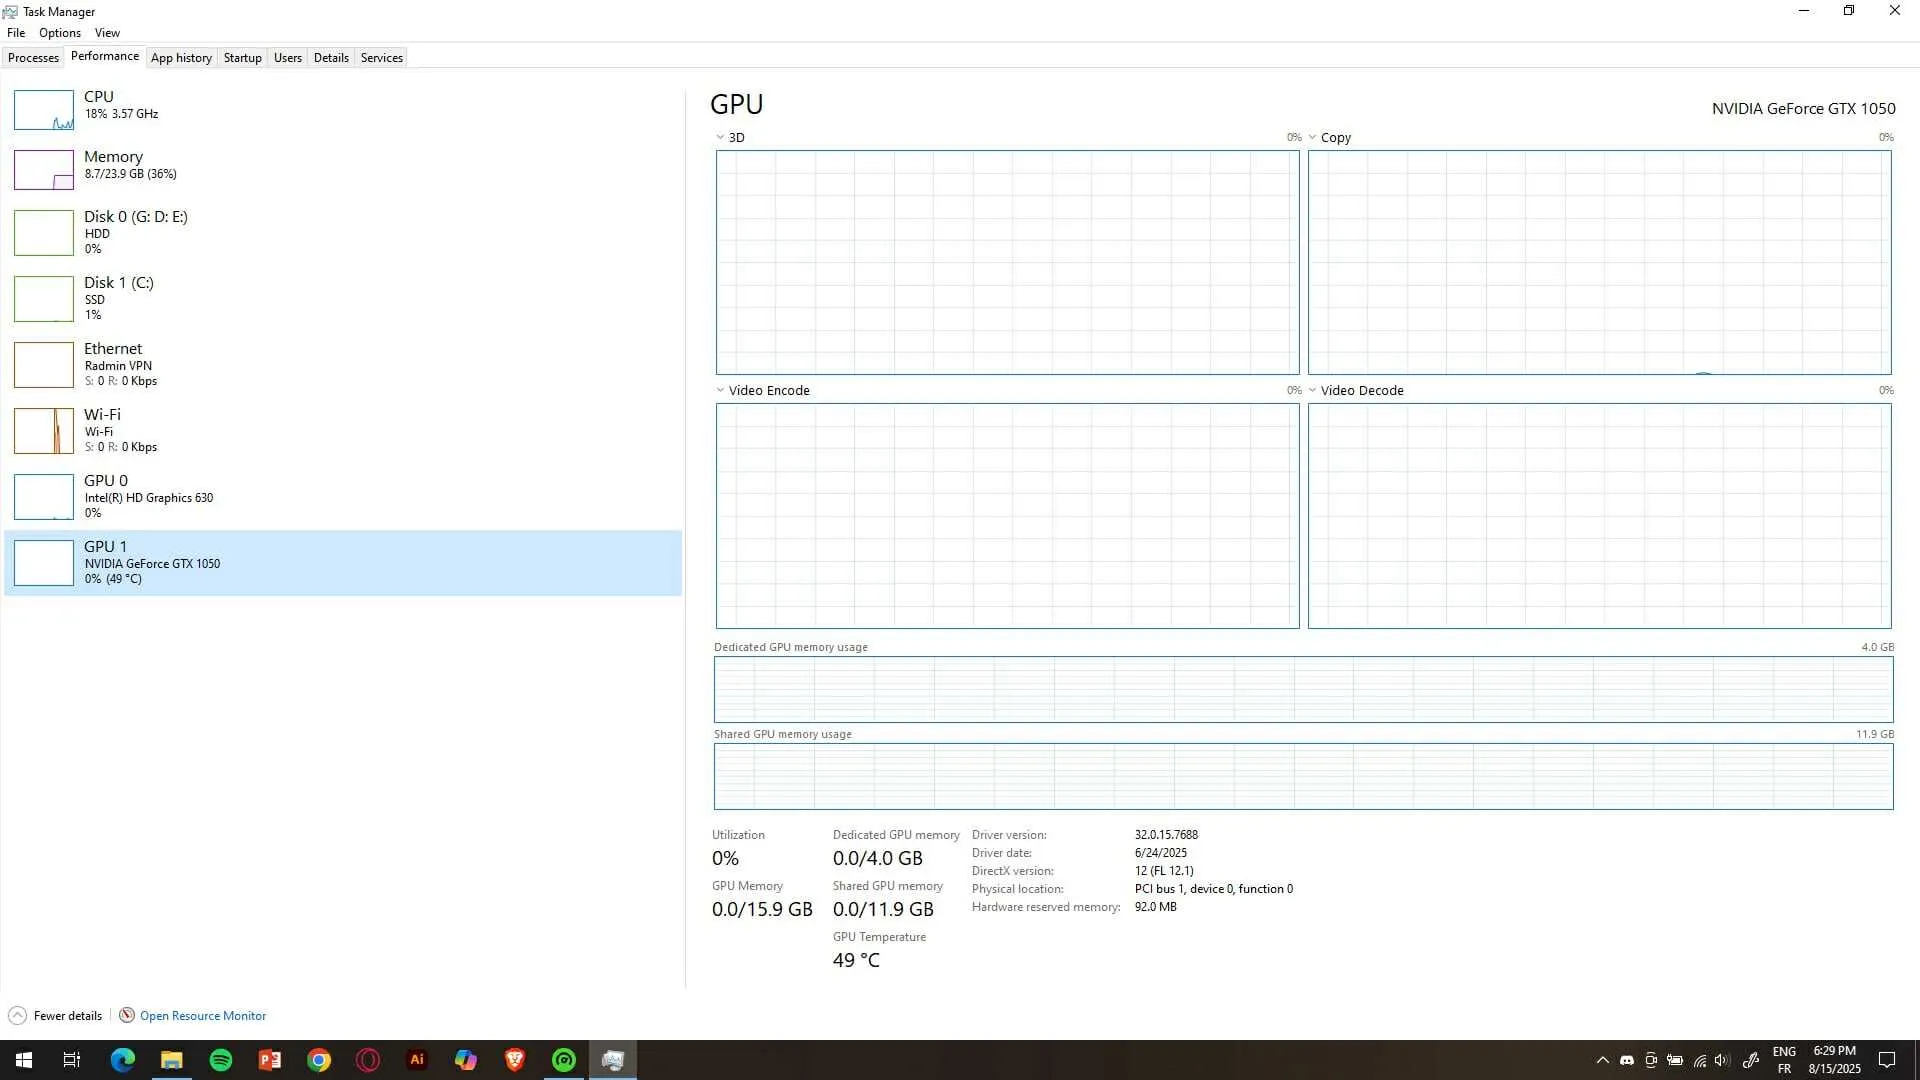Open Brave browser from taskbar
Screen dimensions: 1920x1080
click(515, 1060)
